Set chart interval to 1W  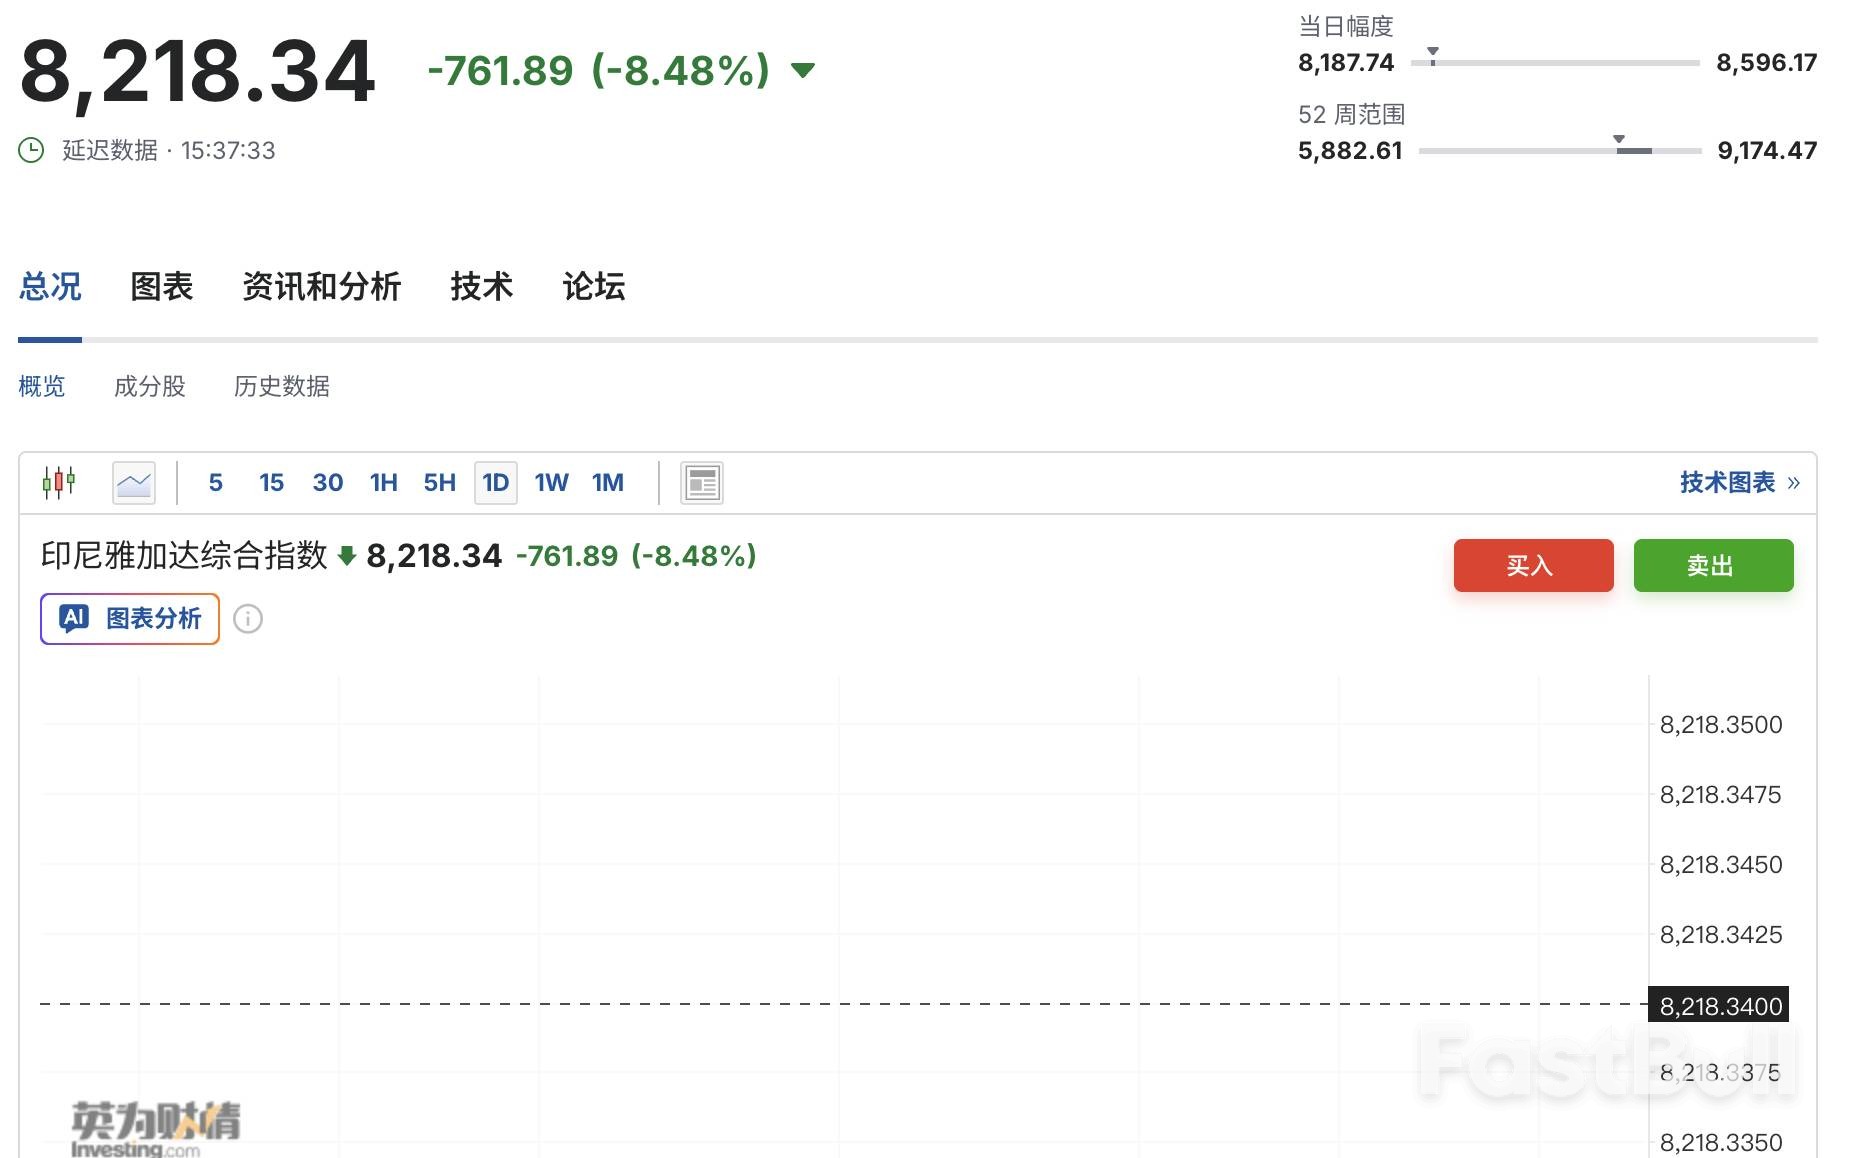551,483
